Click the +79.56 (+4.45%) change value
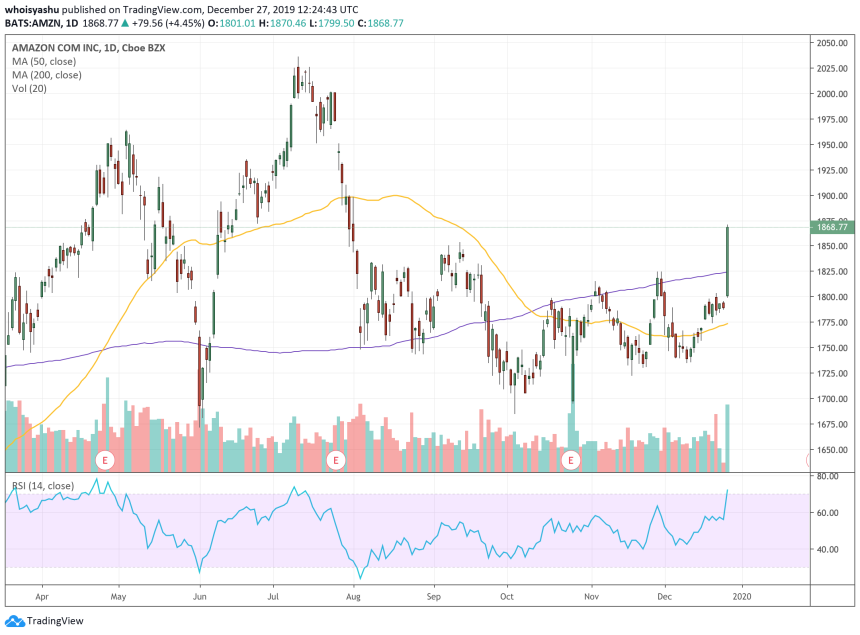Viewport: 860px width, 635px height. [x=168, y=23]
